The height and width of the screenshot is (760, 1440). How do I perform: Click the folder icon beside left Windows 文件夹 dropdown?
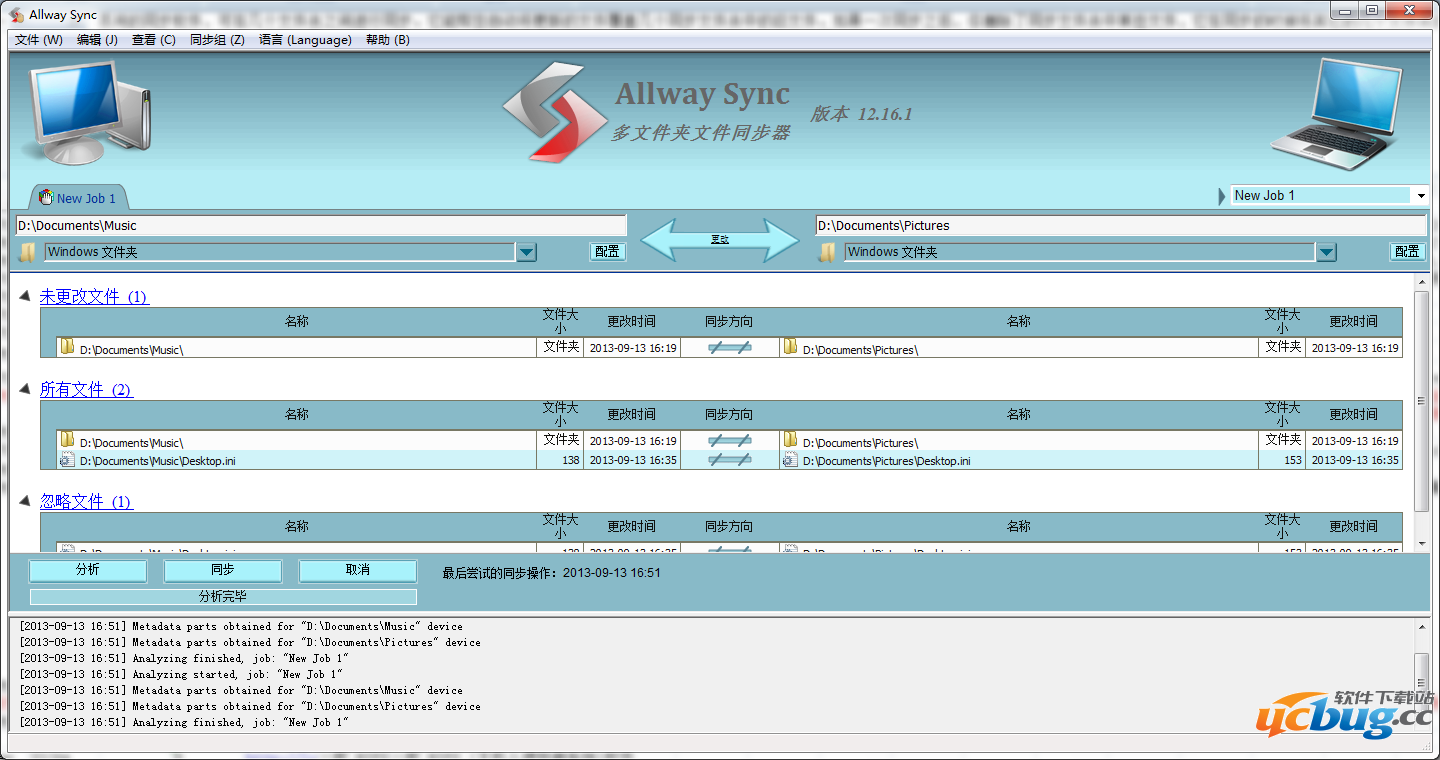(x=27, y=252)
